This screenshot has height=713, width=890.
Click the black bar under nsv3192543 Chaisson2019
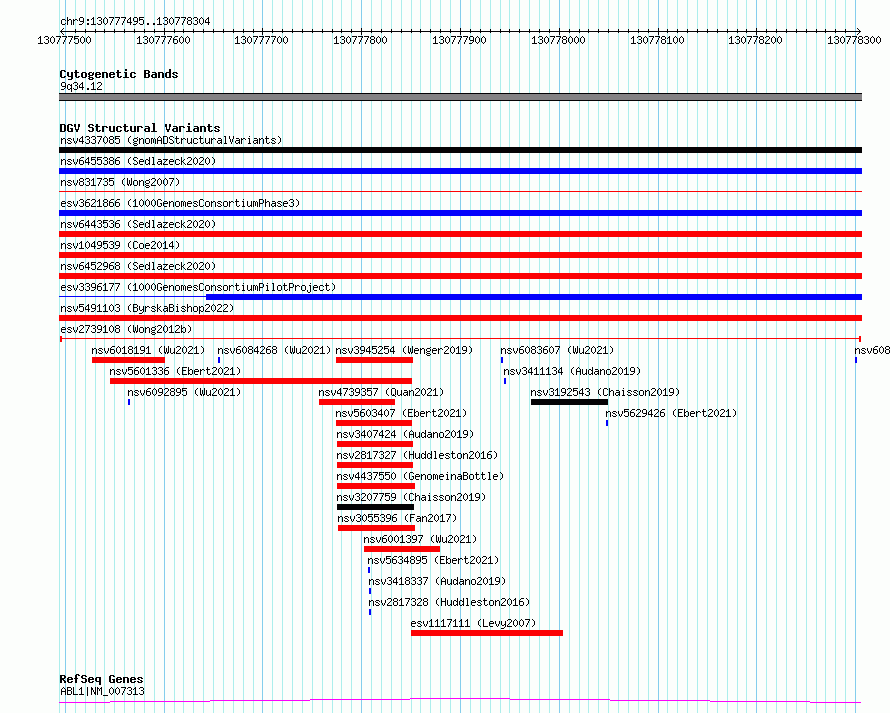(569, 402)
